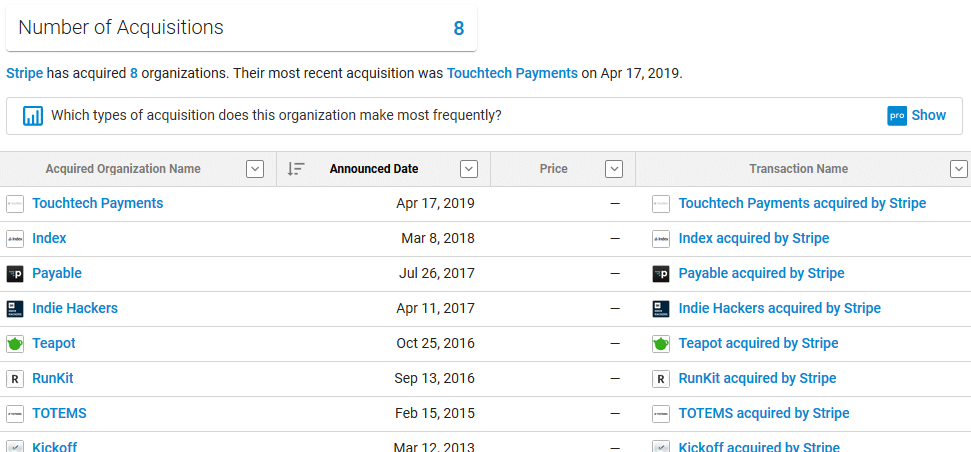Click the sort icon beside Announced Date

click(296, 169)
